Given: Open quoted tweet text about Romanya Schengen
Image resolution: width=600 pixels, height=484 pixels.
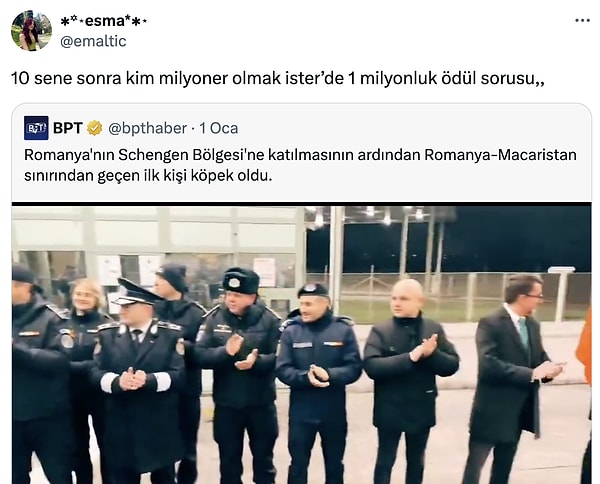Looking at the screenshot, I should pos(300,165).
